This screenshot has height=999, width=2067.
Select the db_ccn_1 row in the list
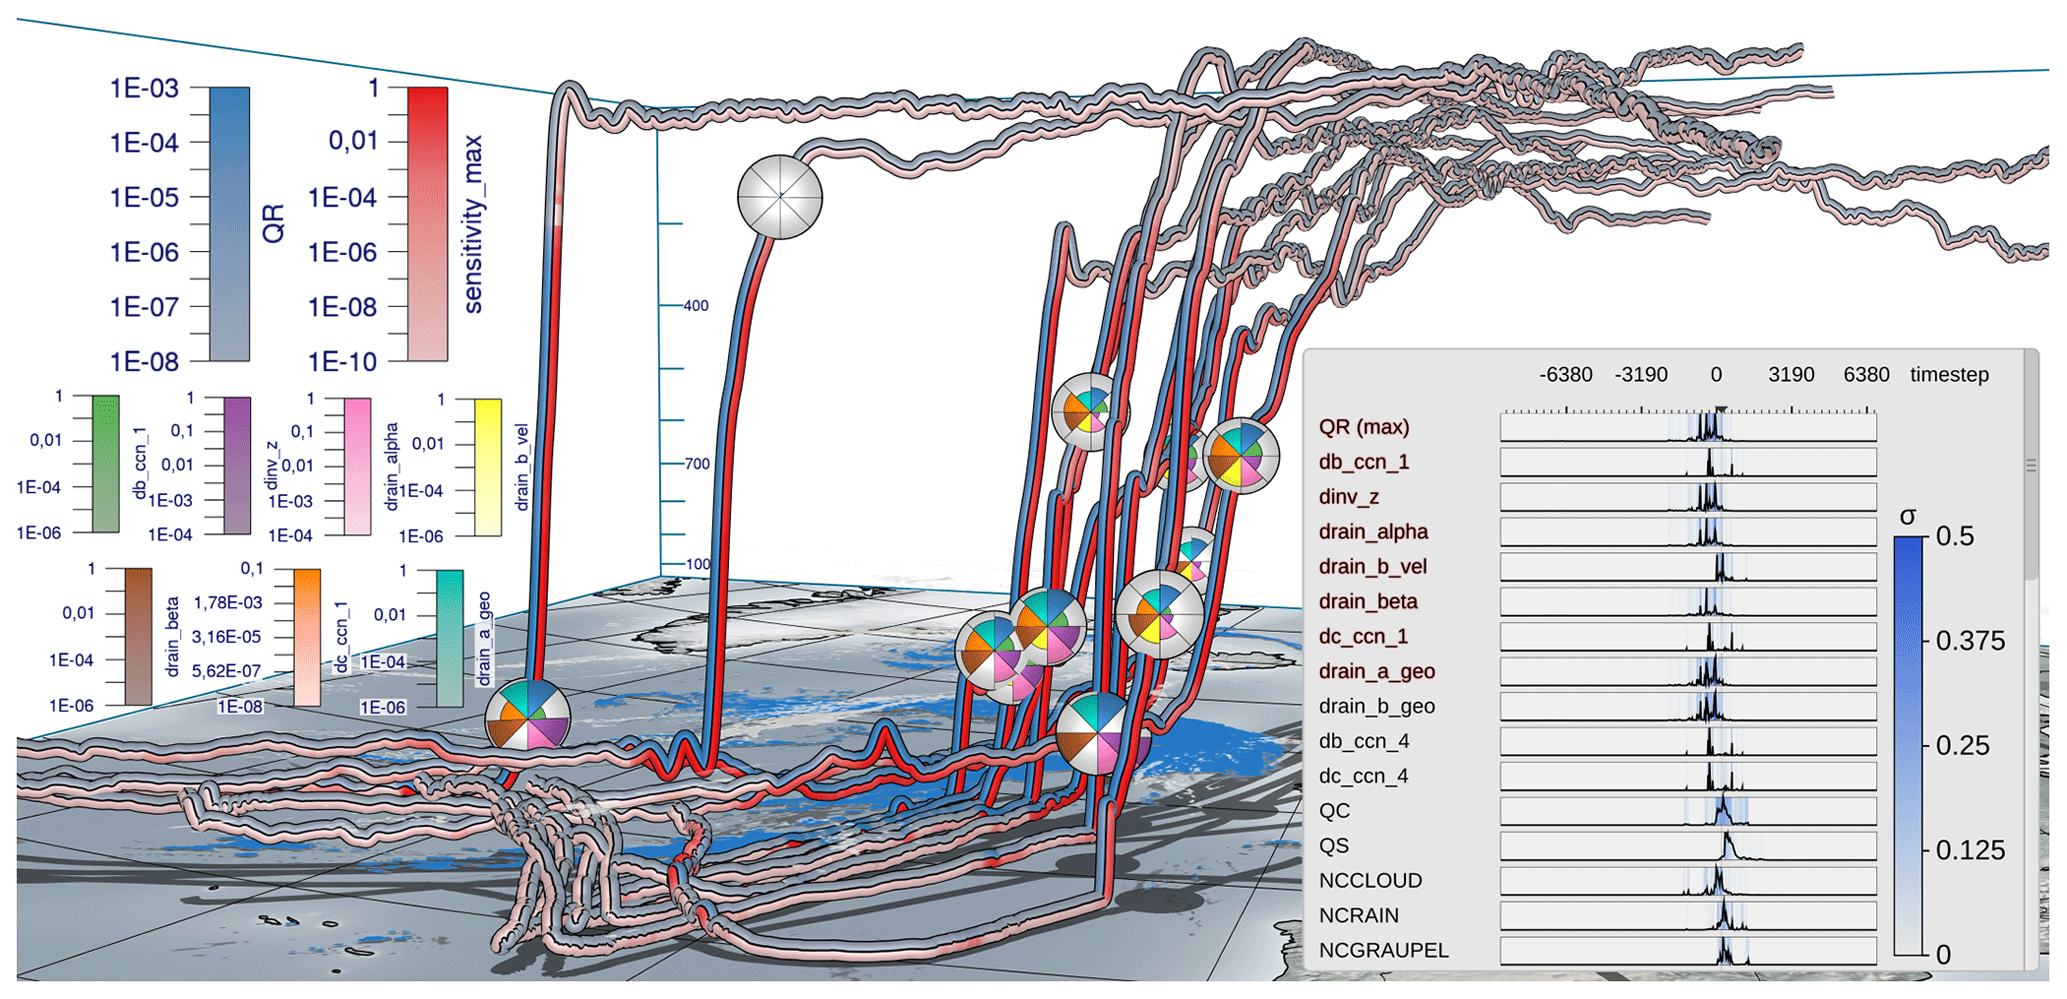(1363, 462)
